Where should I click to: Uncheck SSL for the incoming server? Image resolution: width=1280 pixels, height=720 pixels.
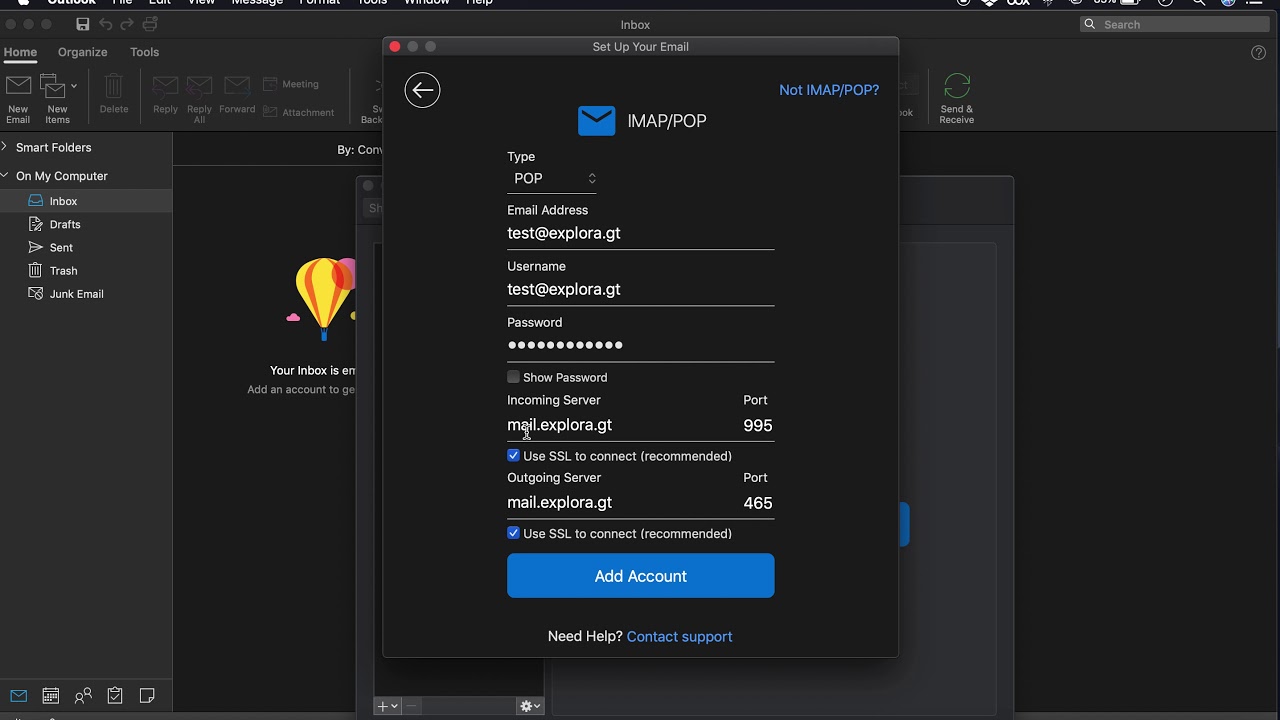click(514, 456)
